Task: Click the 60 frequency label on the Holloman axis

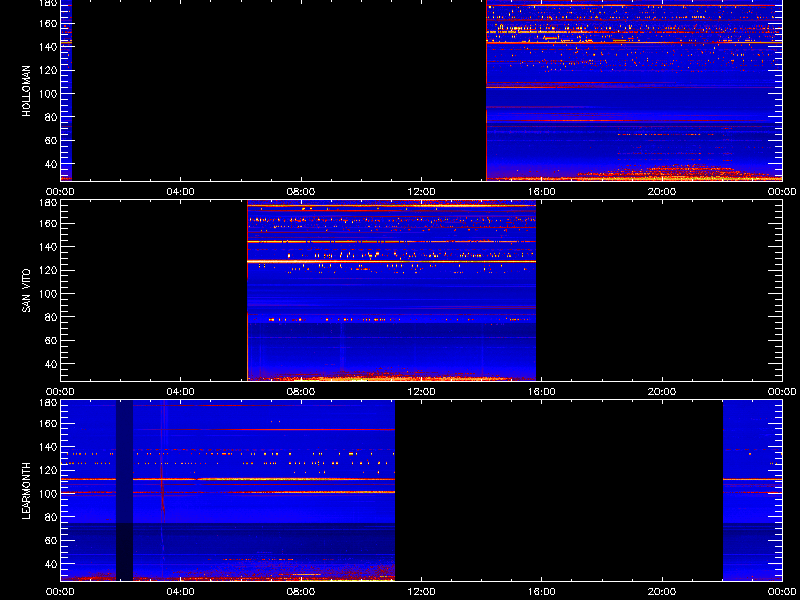Action: [52, 140]
